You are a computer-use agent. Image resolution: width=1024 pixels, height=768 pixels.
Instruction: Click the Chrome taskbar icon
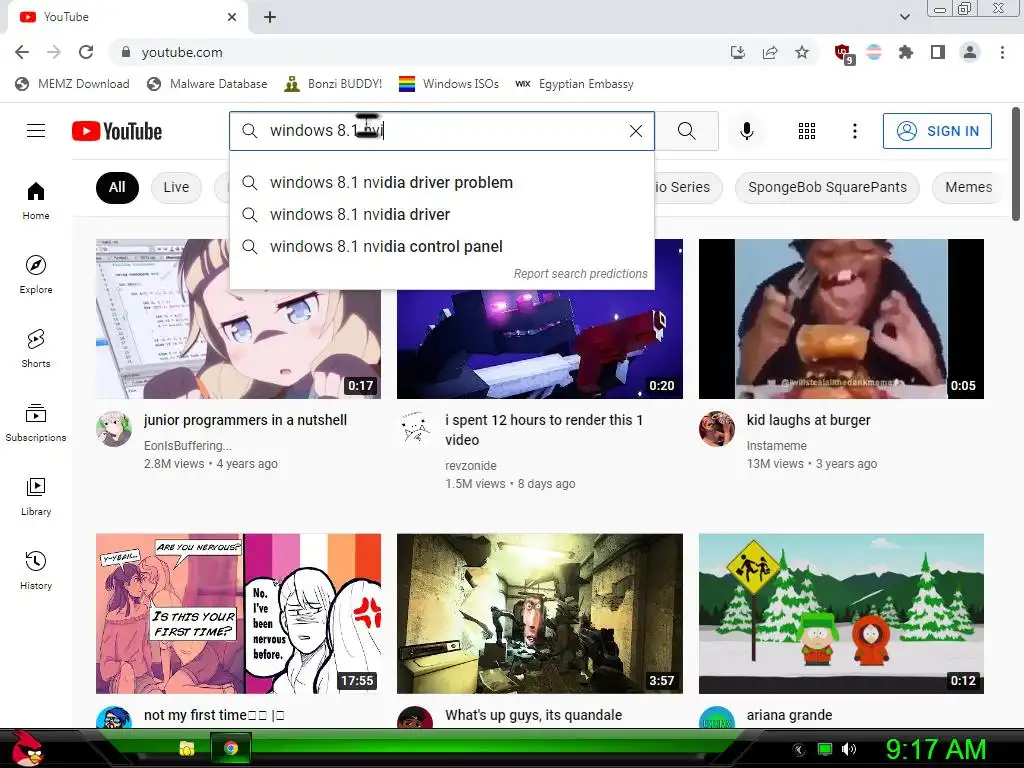click(231, 748)
